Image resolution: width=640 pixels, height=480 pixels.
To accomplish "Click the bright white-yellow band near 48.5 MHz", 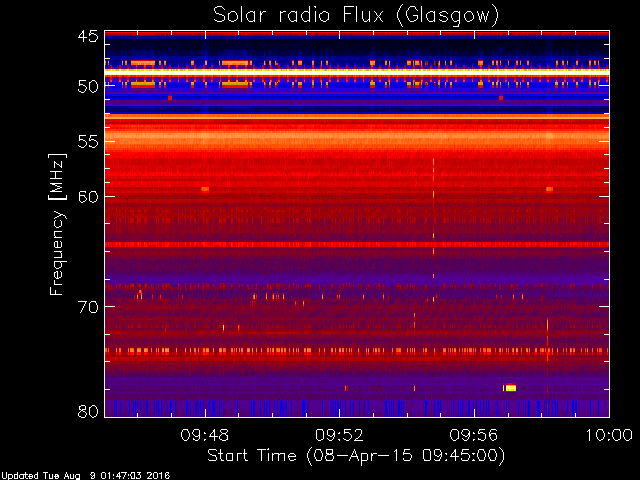I will pos(357,72).
